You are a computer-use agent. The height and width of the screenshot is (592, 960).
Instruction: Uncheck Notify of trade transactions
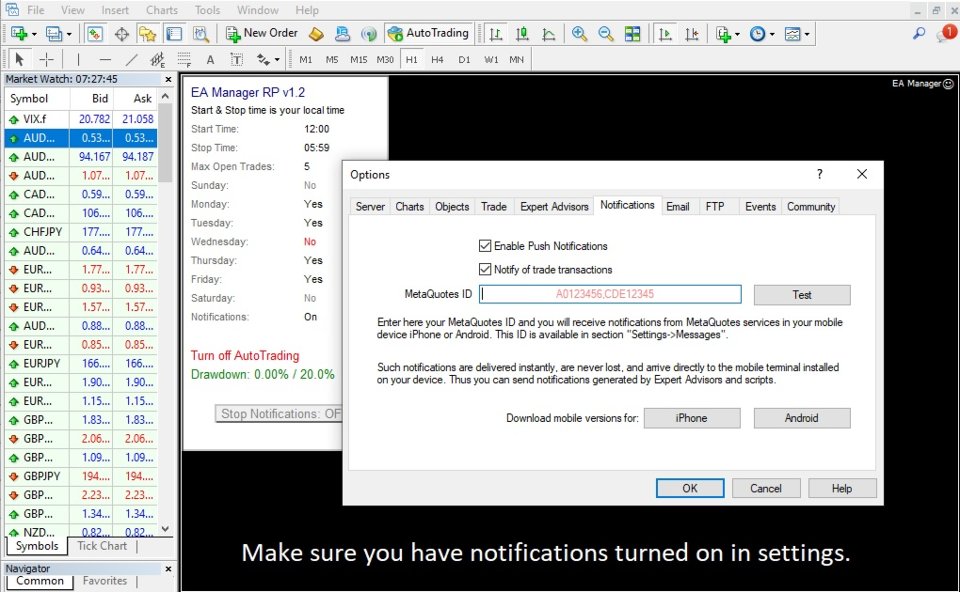(x=485, y=269)
